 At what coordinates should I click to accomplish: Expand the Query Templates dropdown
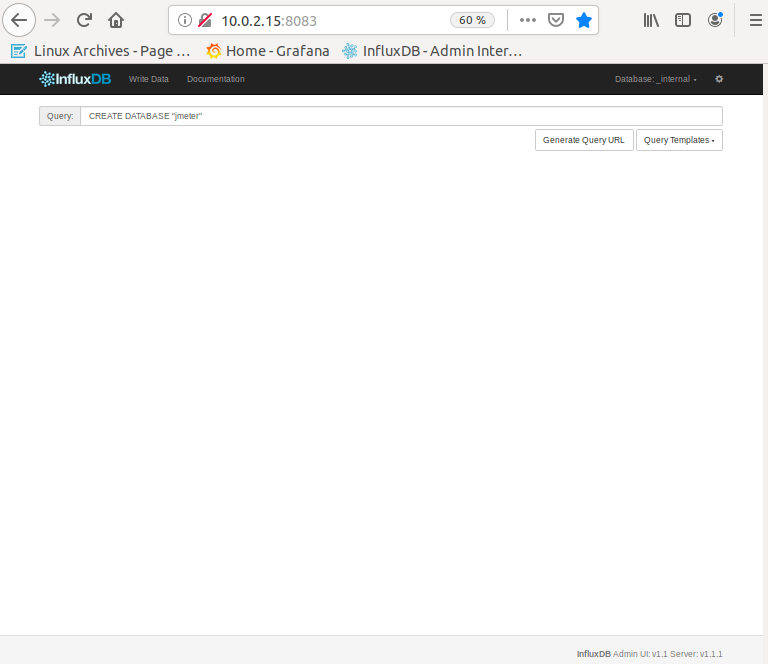pyautogui.click(x=679, y=140)
